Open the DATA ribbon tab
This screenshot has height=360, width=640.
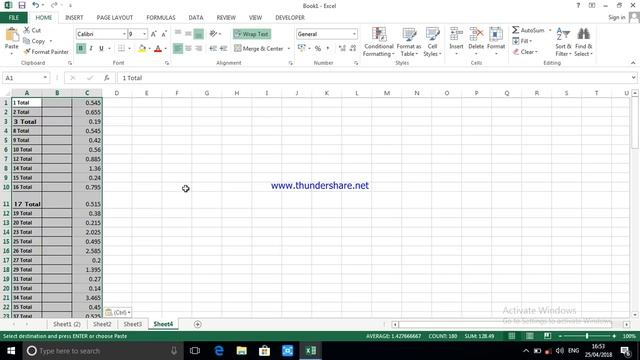tap(196, 18)
